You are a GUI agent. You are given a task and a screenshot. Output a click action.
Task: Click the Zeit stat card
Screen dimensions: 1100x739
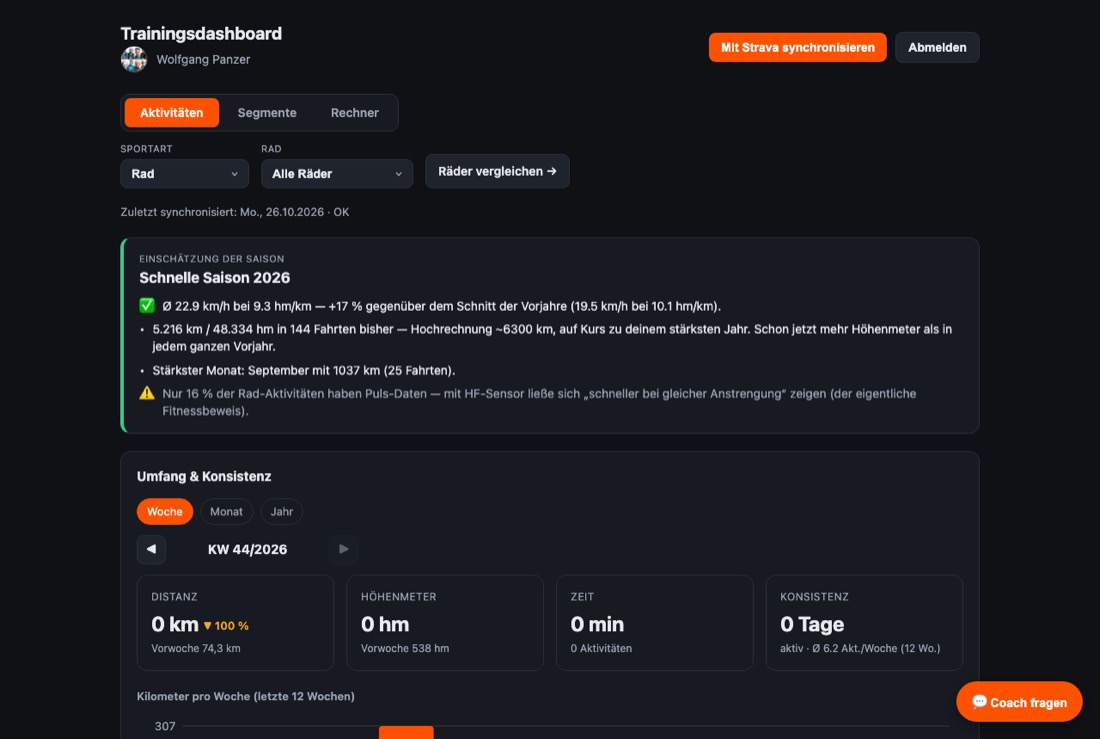[655, 623]
